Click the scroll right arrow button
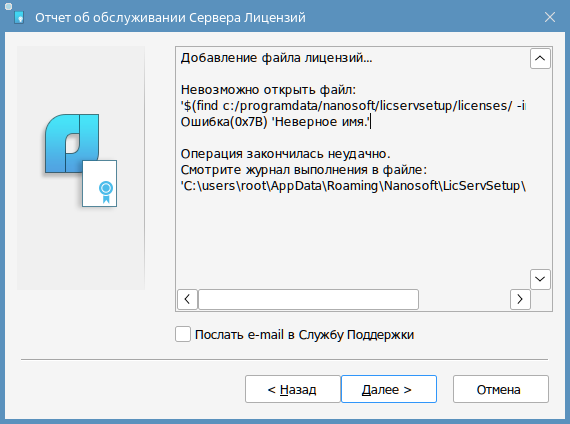This screenshot has height=424, width=570. point(520,299)
